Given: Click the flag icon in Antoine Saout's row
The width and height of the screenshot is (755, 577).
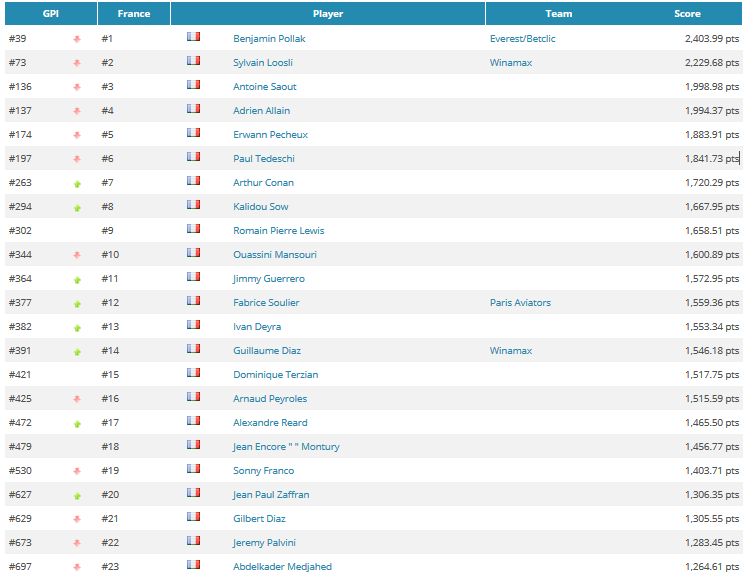Looking at the screenshot, I should click(x=194, y=85).
